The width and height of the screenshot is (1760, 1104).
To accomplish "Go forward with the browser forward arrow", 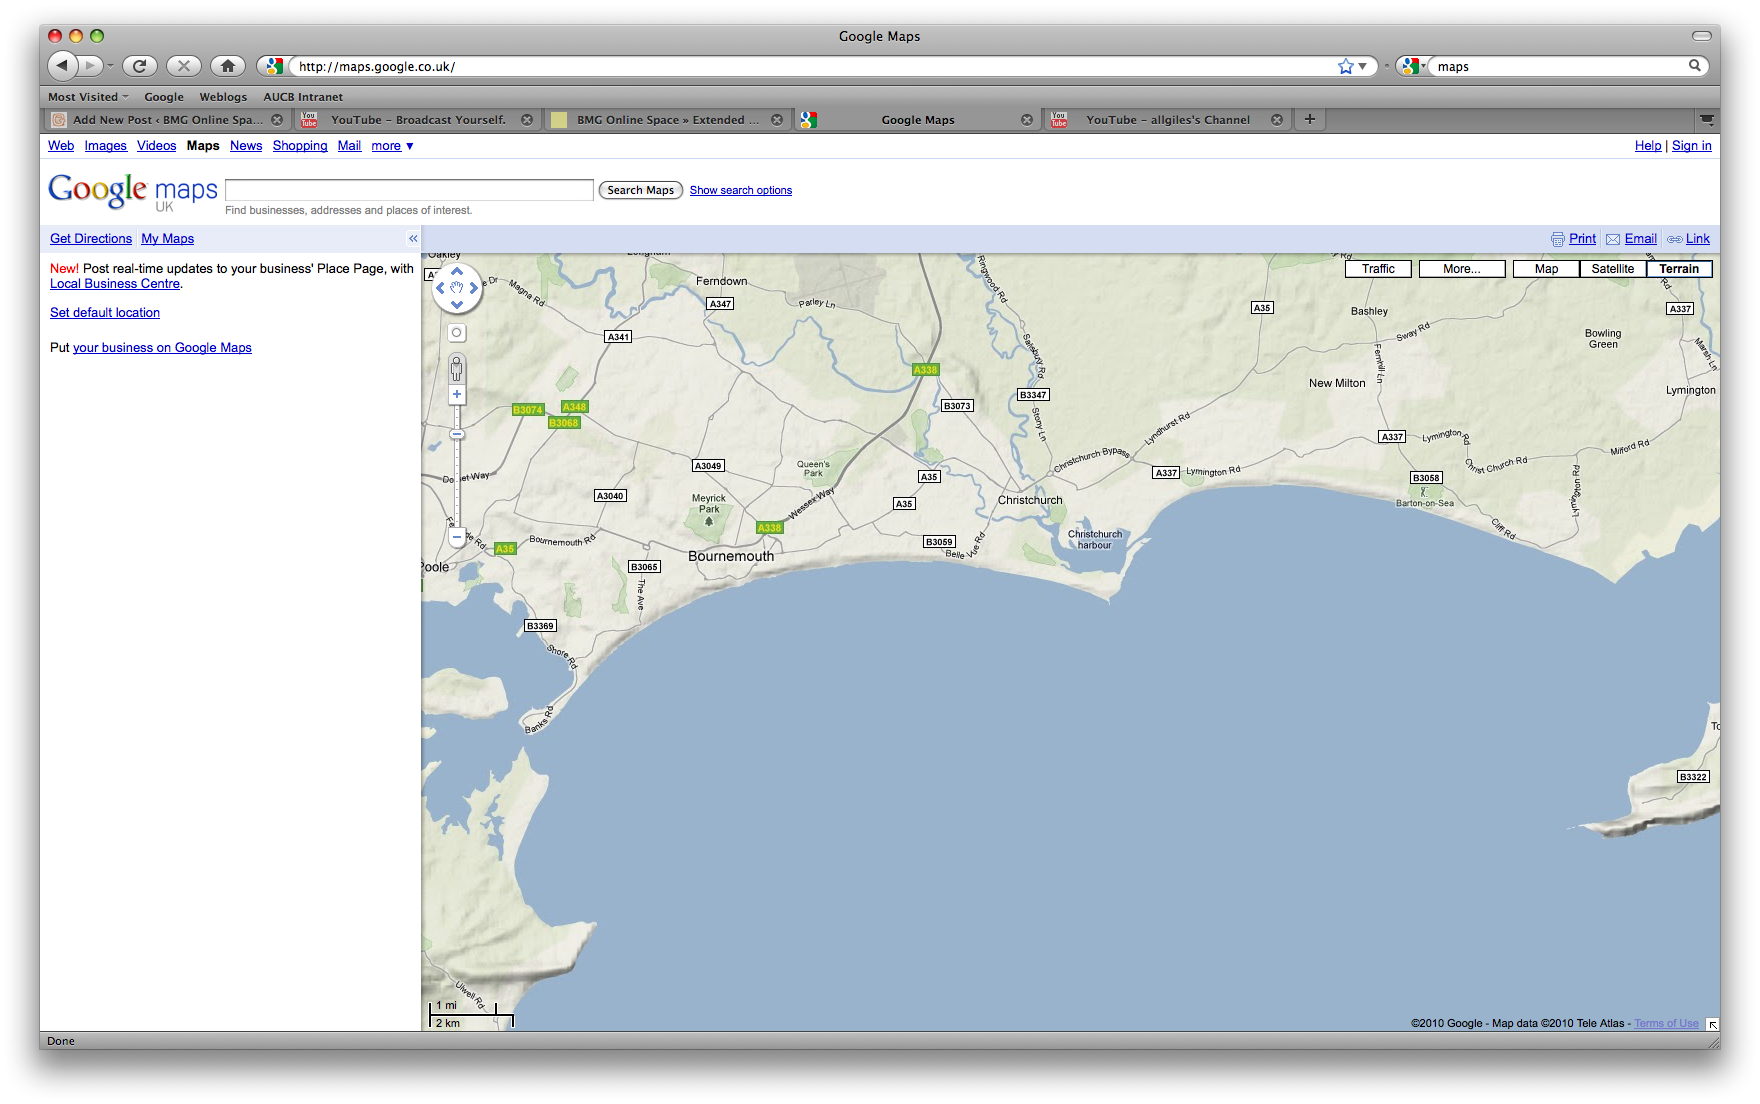I will 90,66.
